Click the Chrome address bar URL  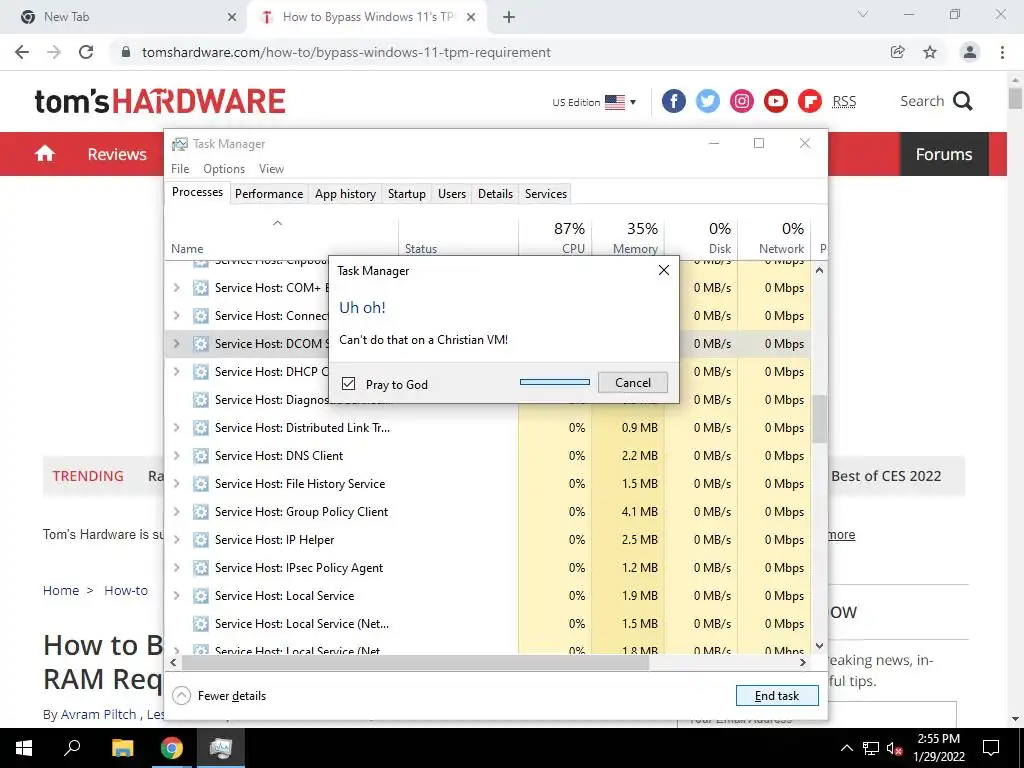pos(346,52)
